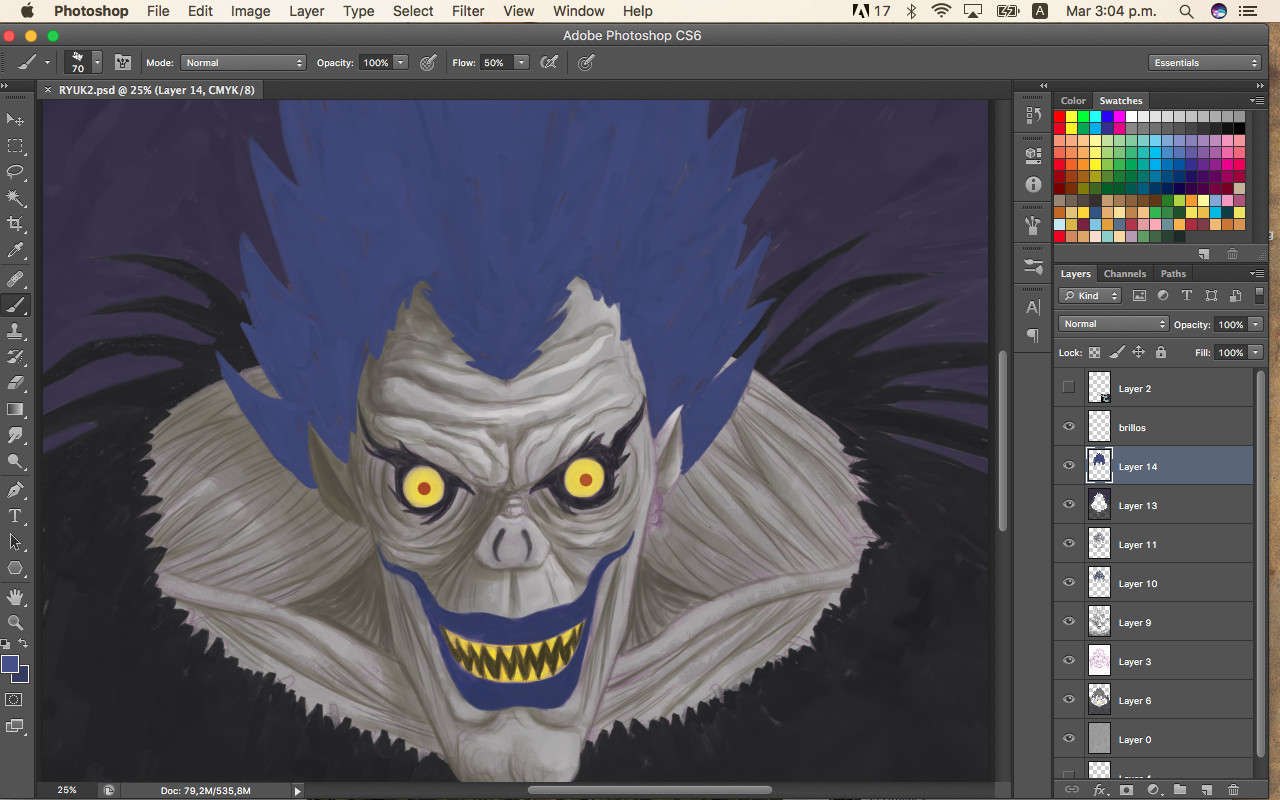Screen dimensions: 1280x800
Task: Select the Eraser tool
Action: pos(16,383)
